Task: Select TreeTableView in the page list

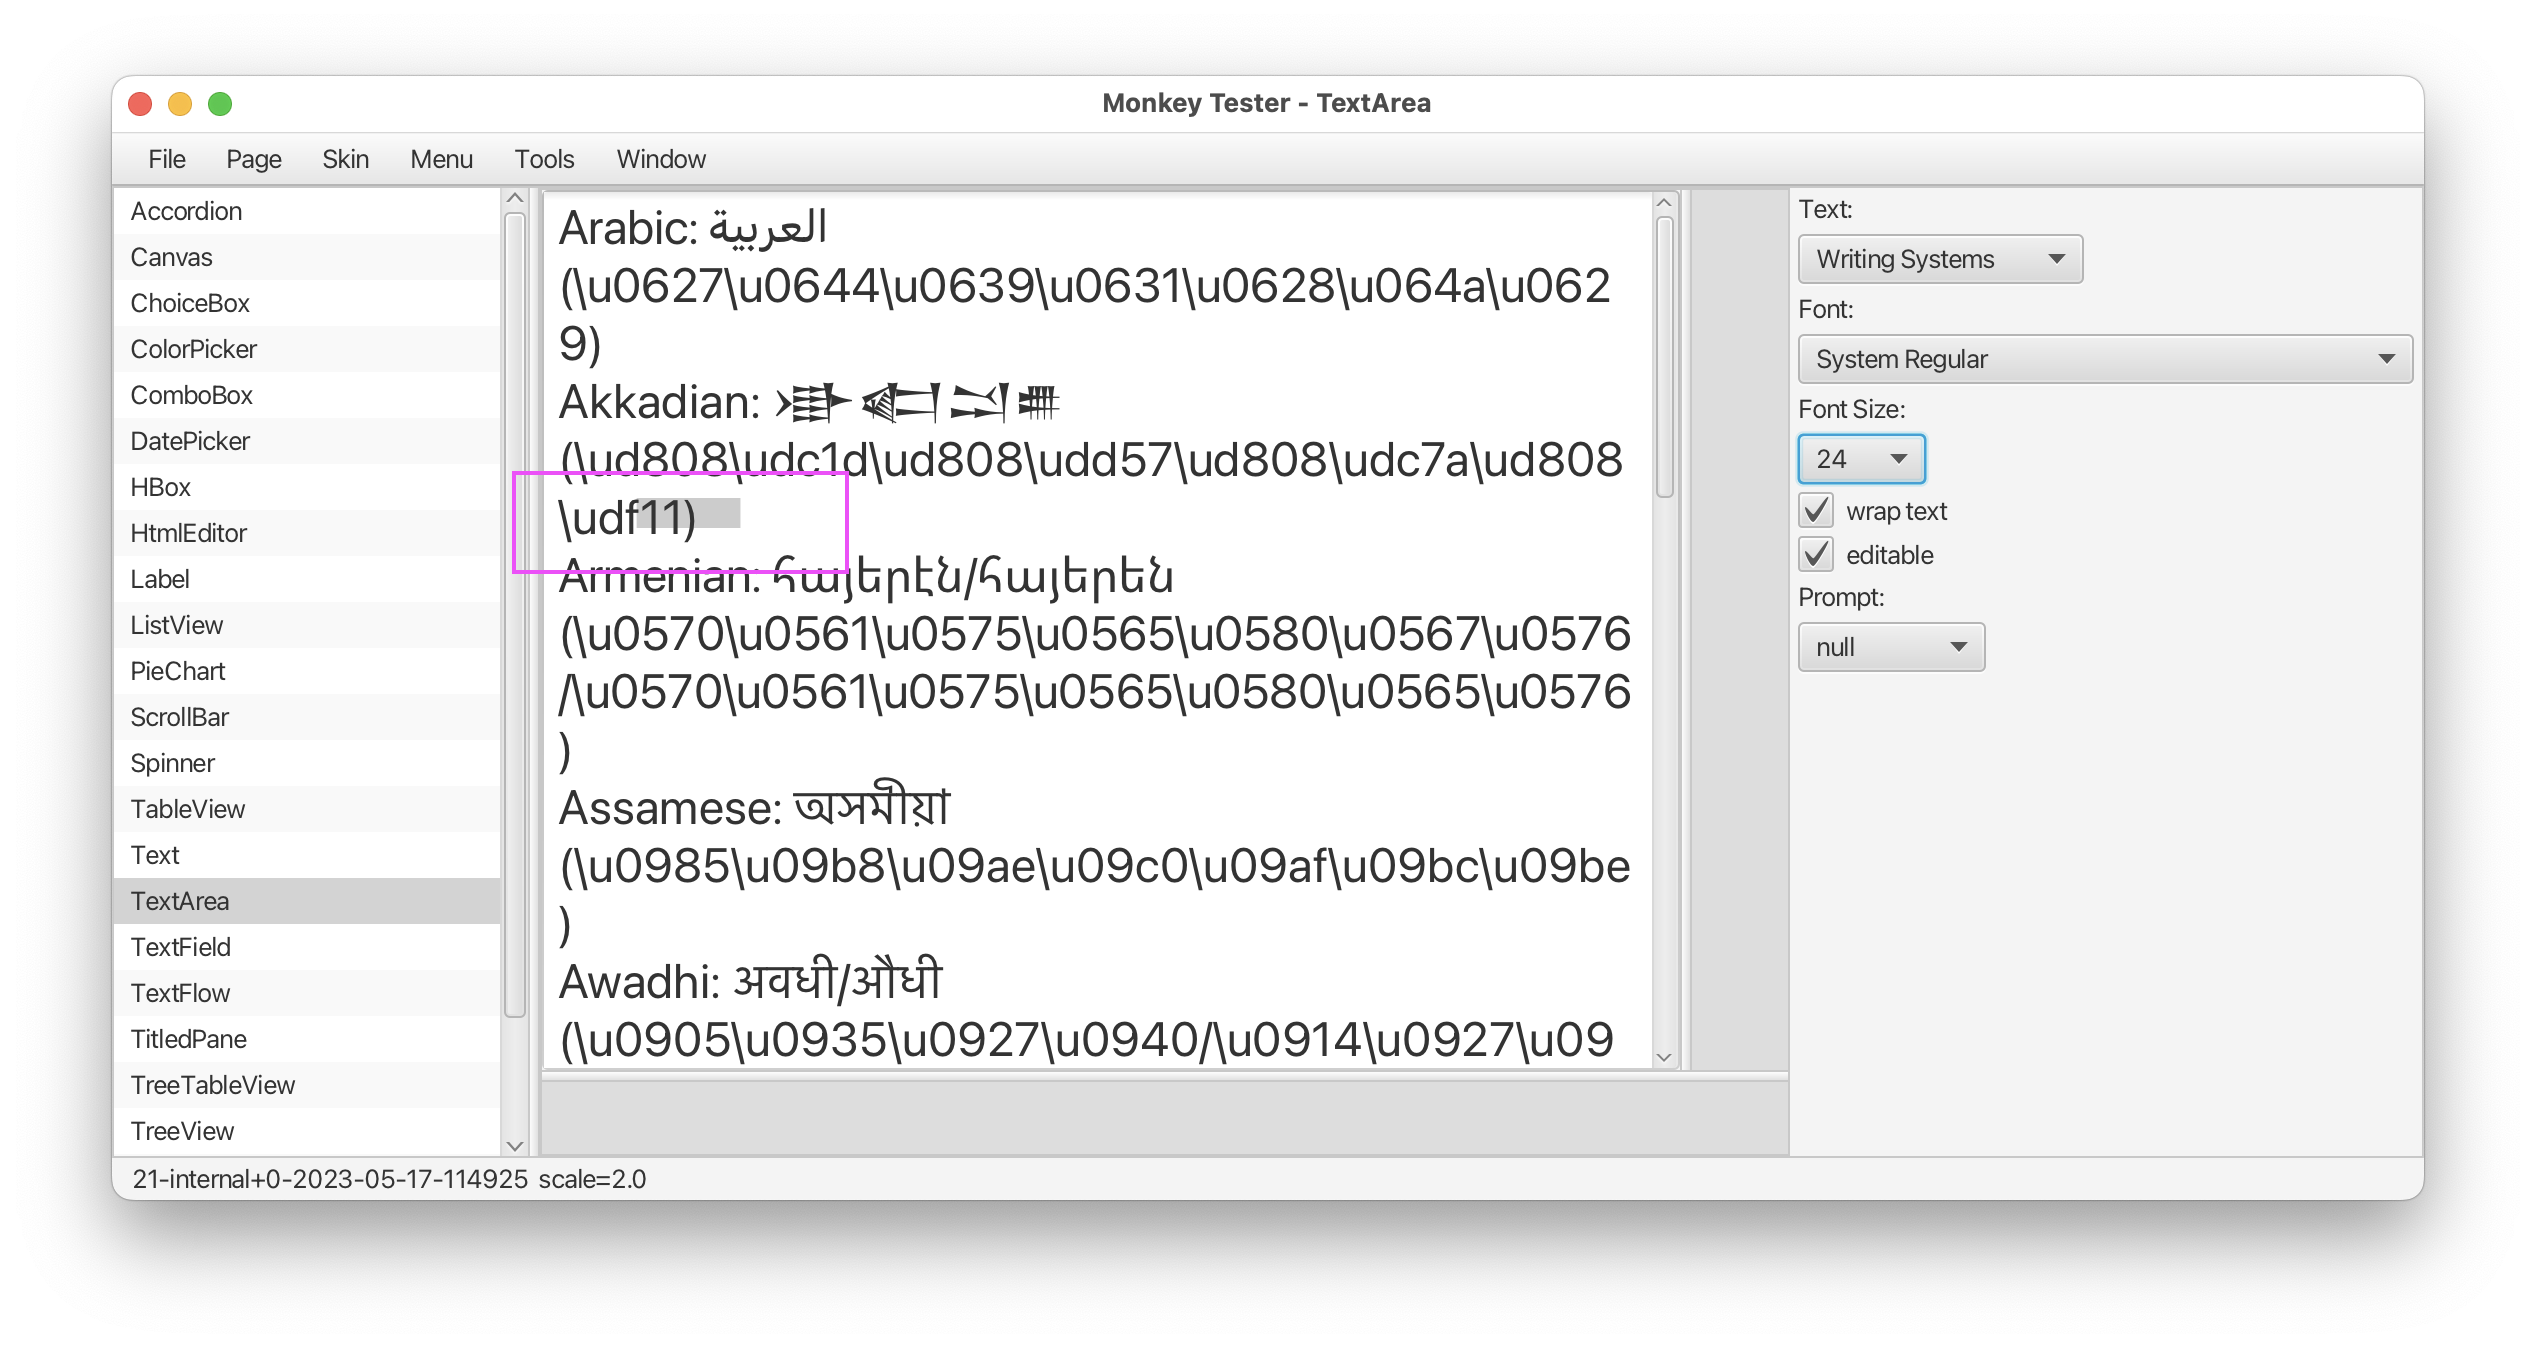Action: [x=212, y=1085]
